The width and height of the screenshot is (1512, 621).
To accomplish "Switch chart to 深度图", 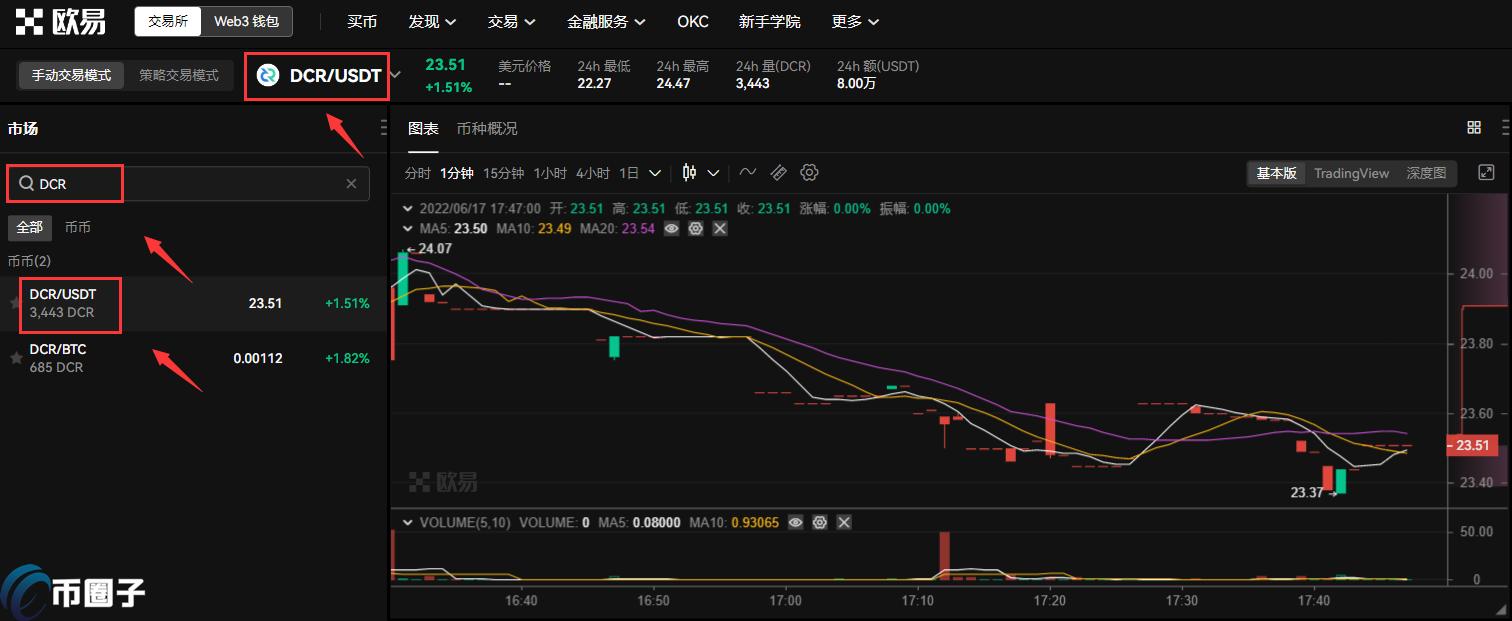I will [1426, 173].
